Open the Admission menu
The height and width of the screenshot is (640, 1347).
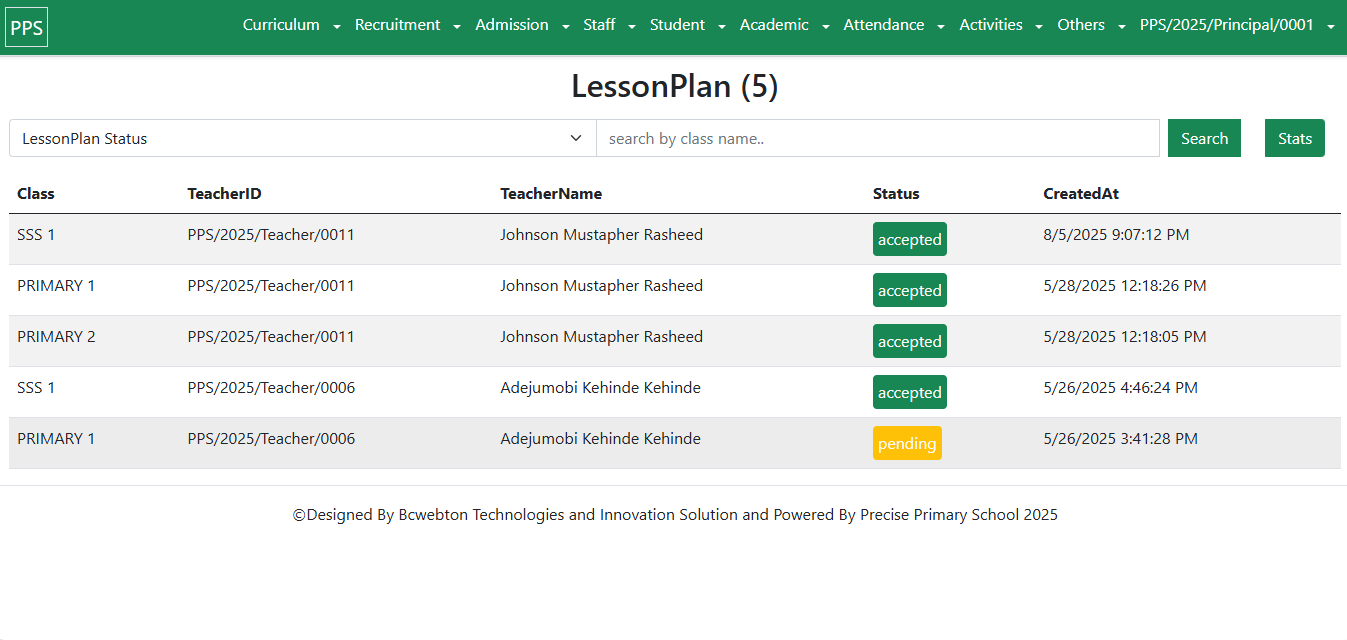(x=521, y=25)
